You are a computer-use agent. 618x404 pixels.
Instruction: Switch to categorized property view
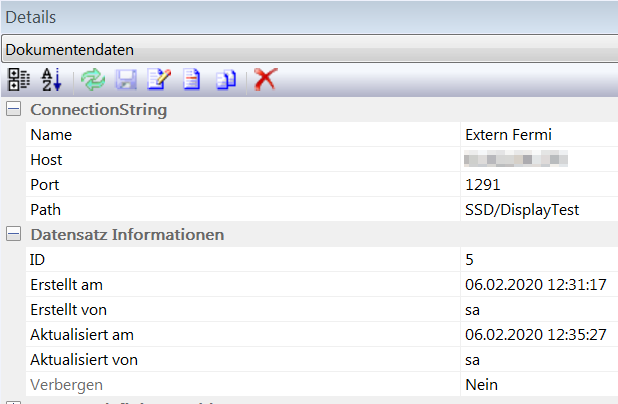[19, 80]
